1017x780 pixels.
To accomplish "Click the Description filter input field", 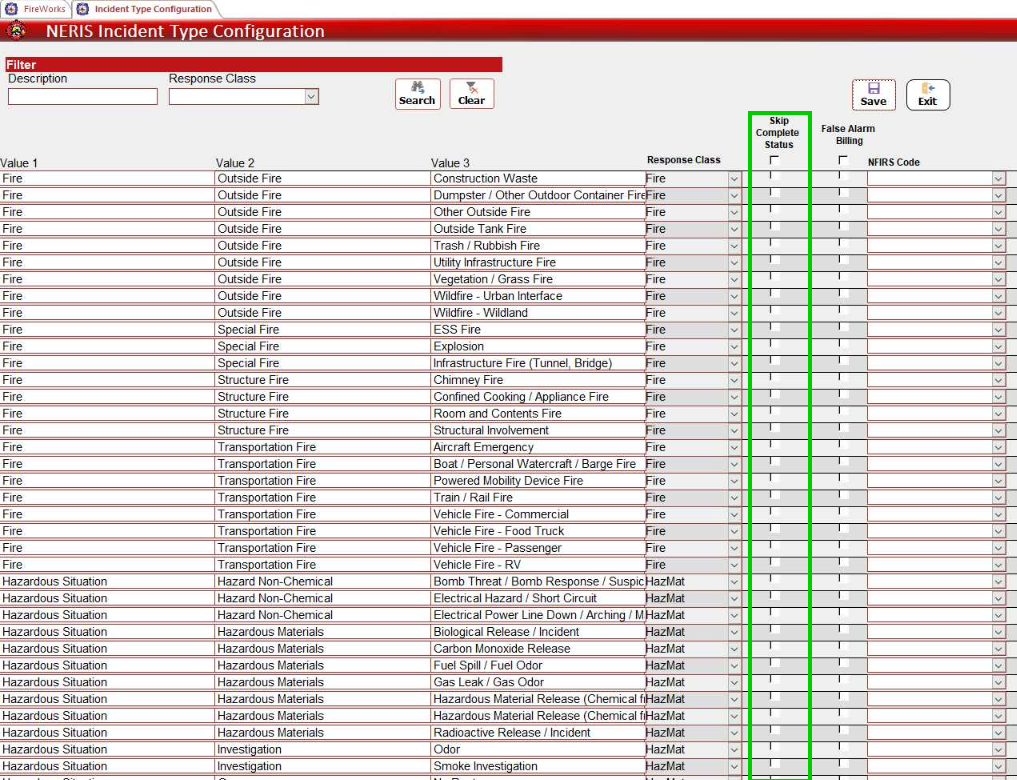I will point(83,97).
